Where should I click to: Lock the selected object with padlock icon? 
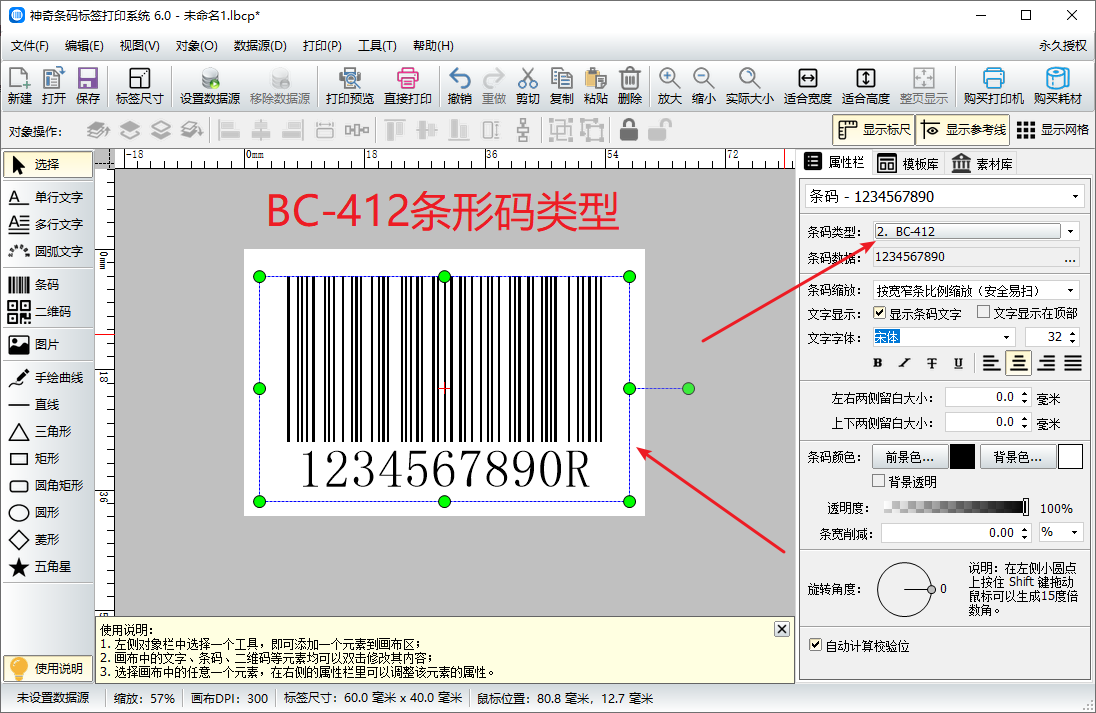pyautogui.click(x=629, y=129)
